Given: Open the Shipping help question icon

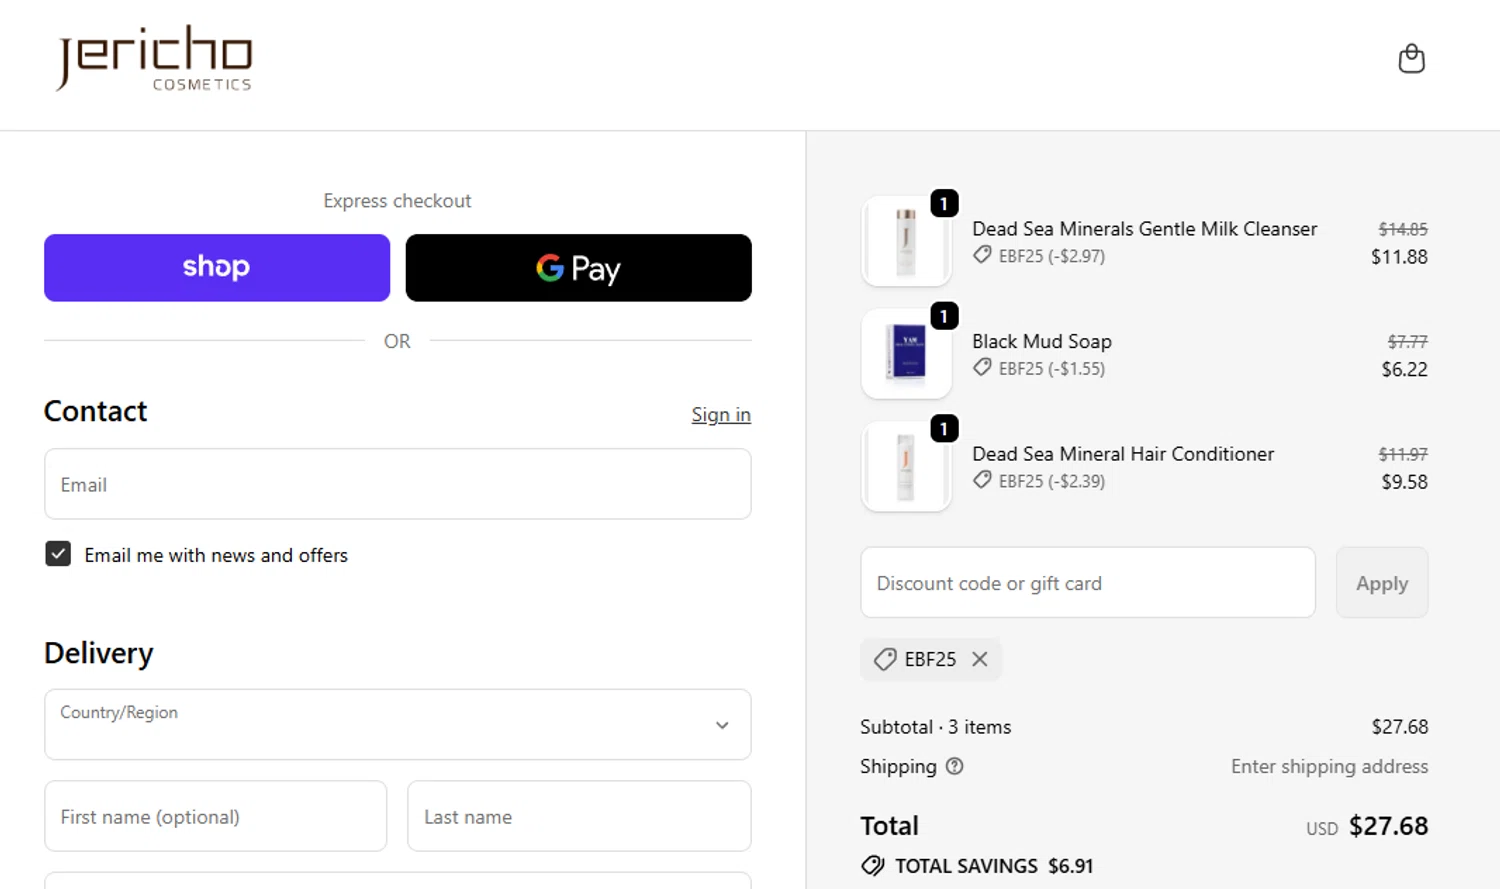Looking at the screenshot, I should coord(955,766).
